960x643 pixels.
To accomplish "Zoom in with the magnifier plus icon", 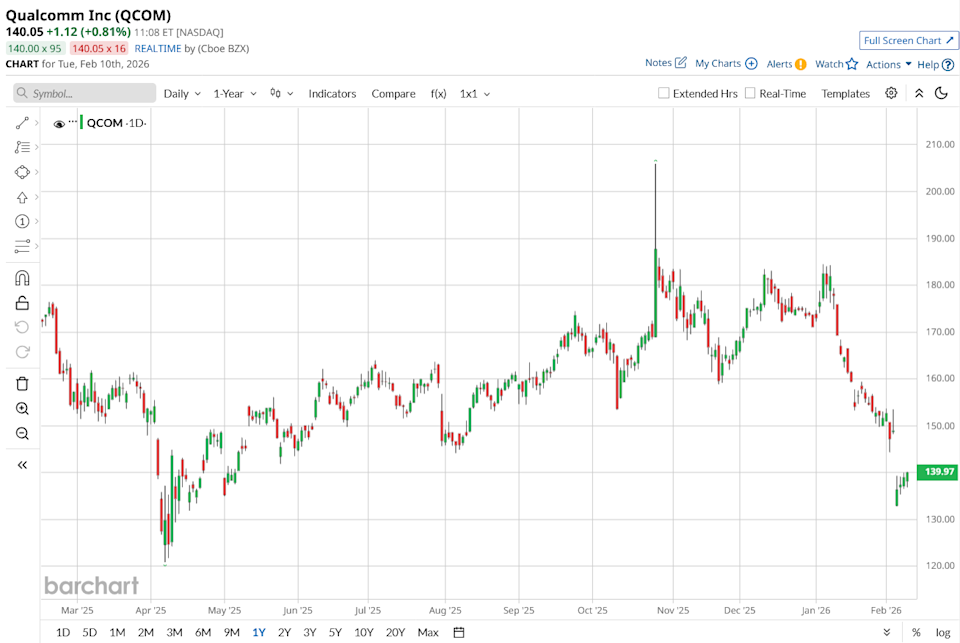I will [22, 409].
